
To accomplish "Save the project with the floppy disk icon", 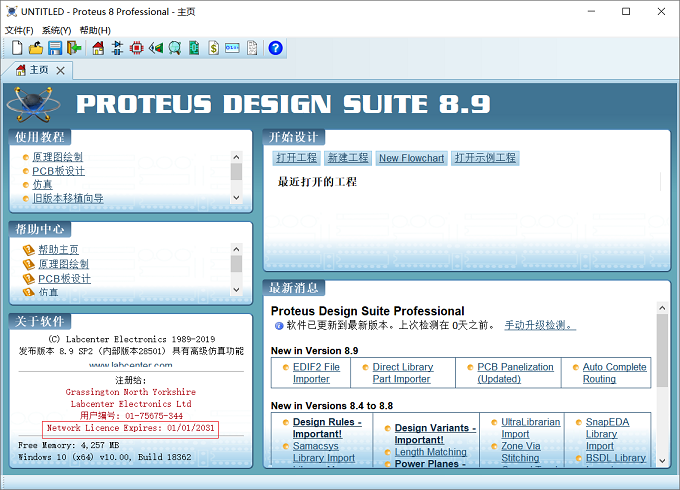I will [55, 48].
